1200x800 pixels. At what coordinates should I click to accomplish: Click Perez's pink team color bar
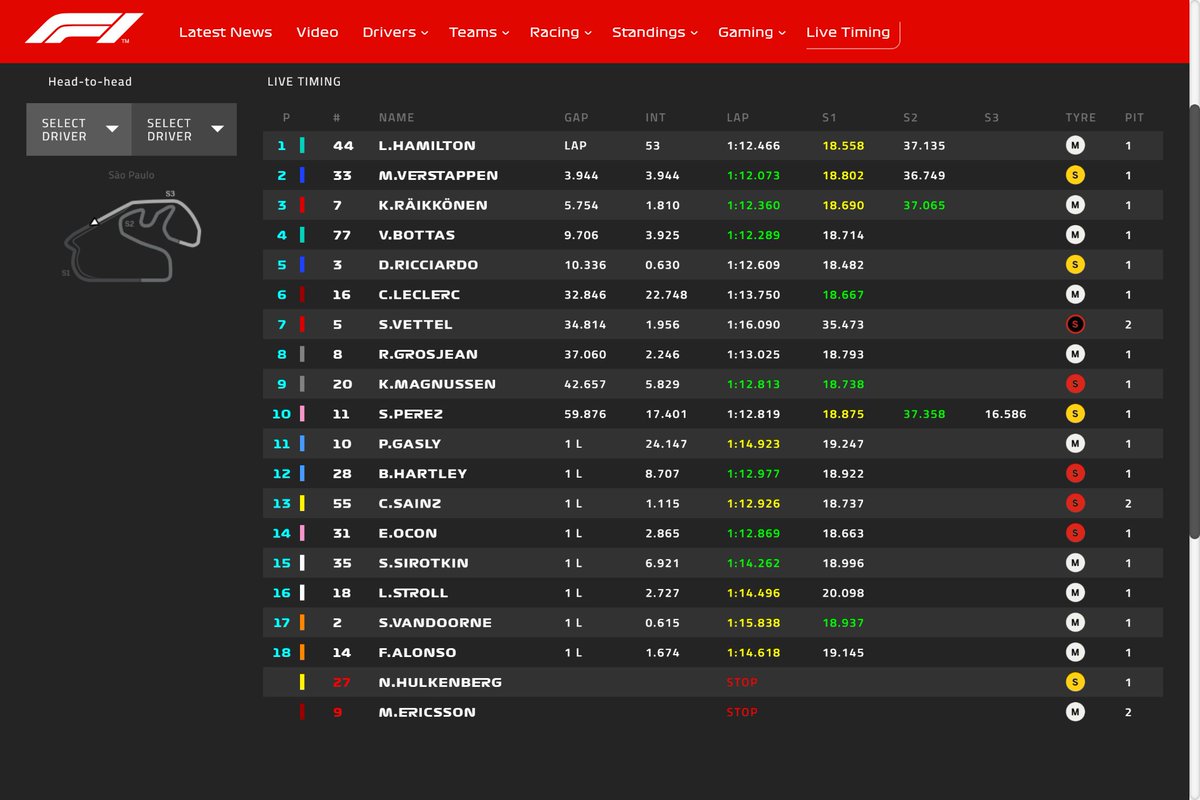coord(302,414)
